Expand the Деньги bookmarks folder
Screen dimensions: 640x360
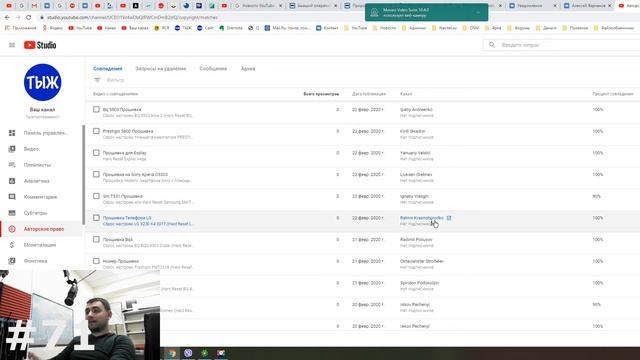(547, 28)
